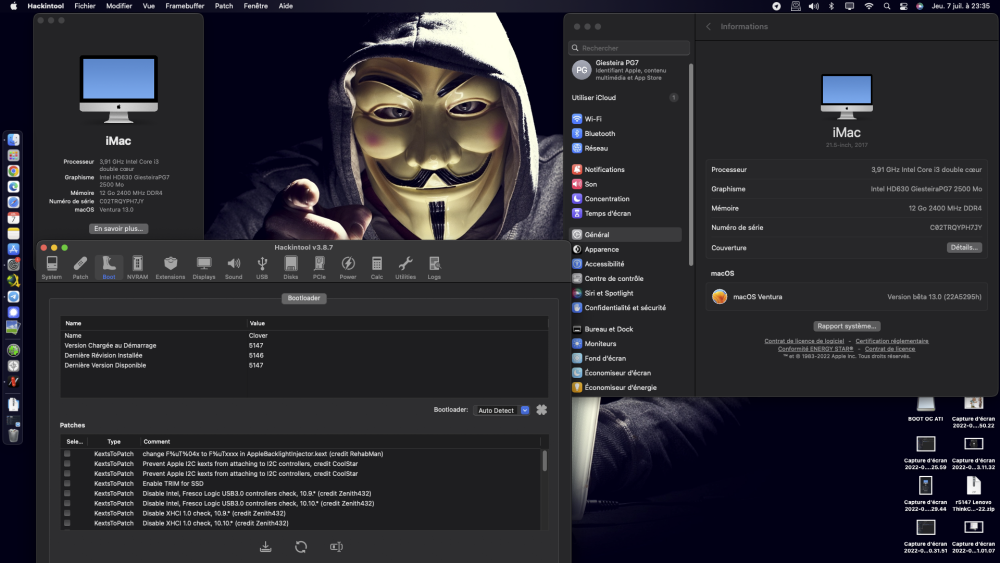The height and width of the screenshot is (563, 1000).
Task: Click the Patches scrollbar
Action: coord(545,460)
